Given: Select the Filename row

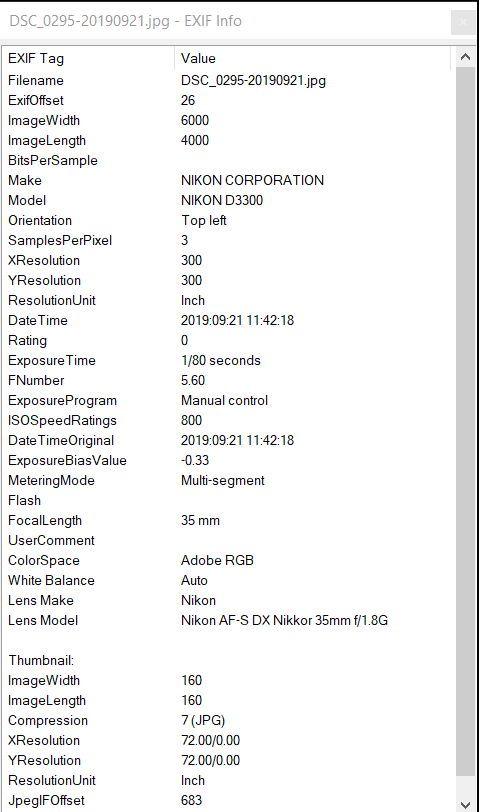Looking at the screenshot, I should tap(229, 80).
